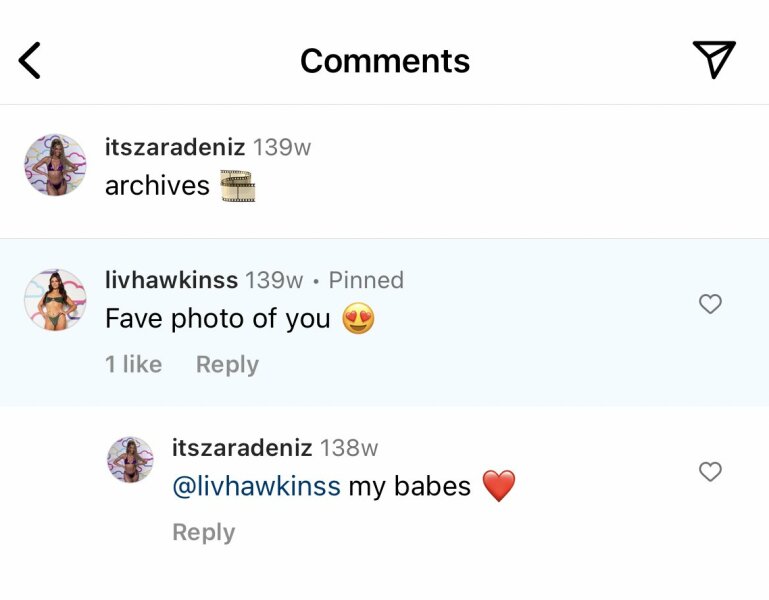Viewport: 769px width, 600px height.
Task: Tap the 'archives' caption text
Action: pos(157,186)
